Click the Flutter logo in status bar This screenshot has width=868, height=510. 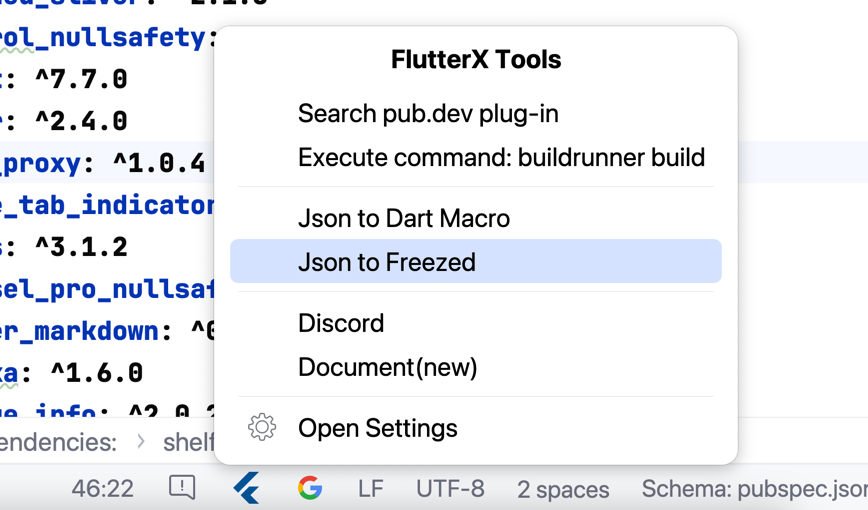(247, 488)
